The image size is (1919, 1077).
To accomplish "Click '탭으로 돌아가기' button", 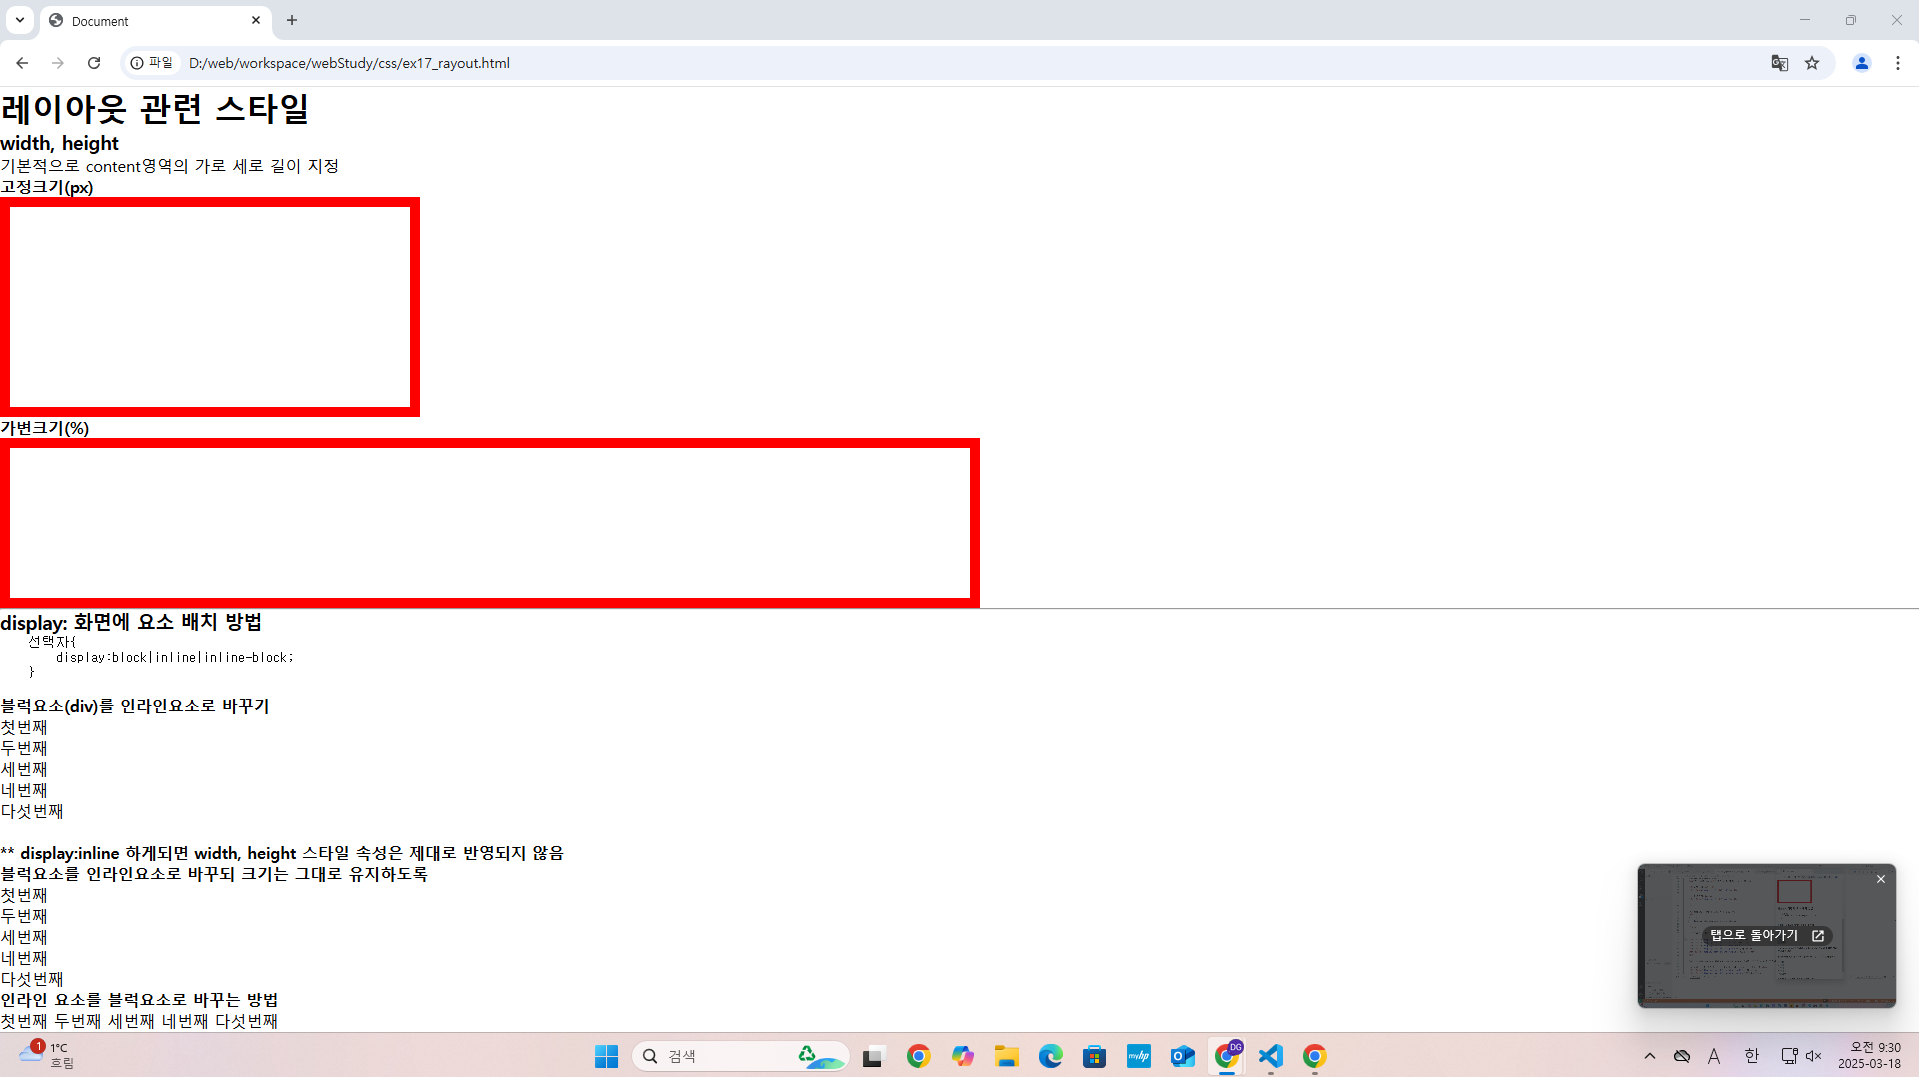I will 1767,936.
